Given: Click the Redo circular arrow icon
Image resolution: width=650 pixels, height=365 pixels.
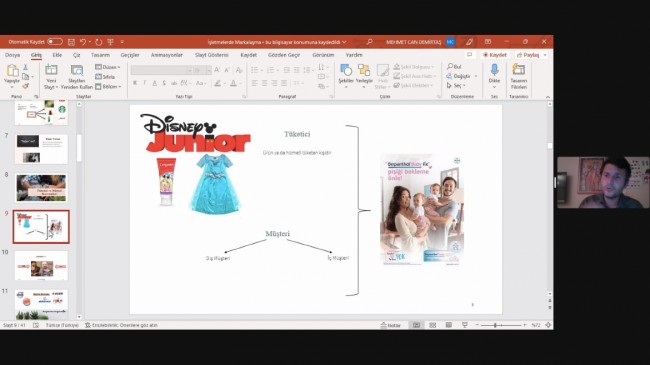Looking at the screenshot, I should 98,42.
